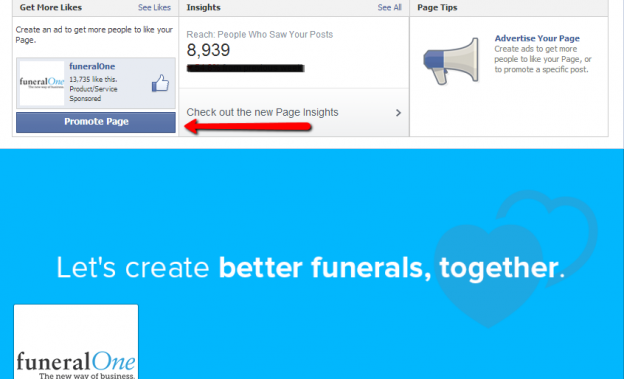
Task: Click the megaphone advertise icon
Action: pos(451,61)
